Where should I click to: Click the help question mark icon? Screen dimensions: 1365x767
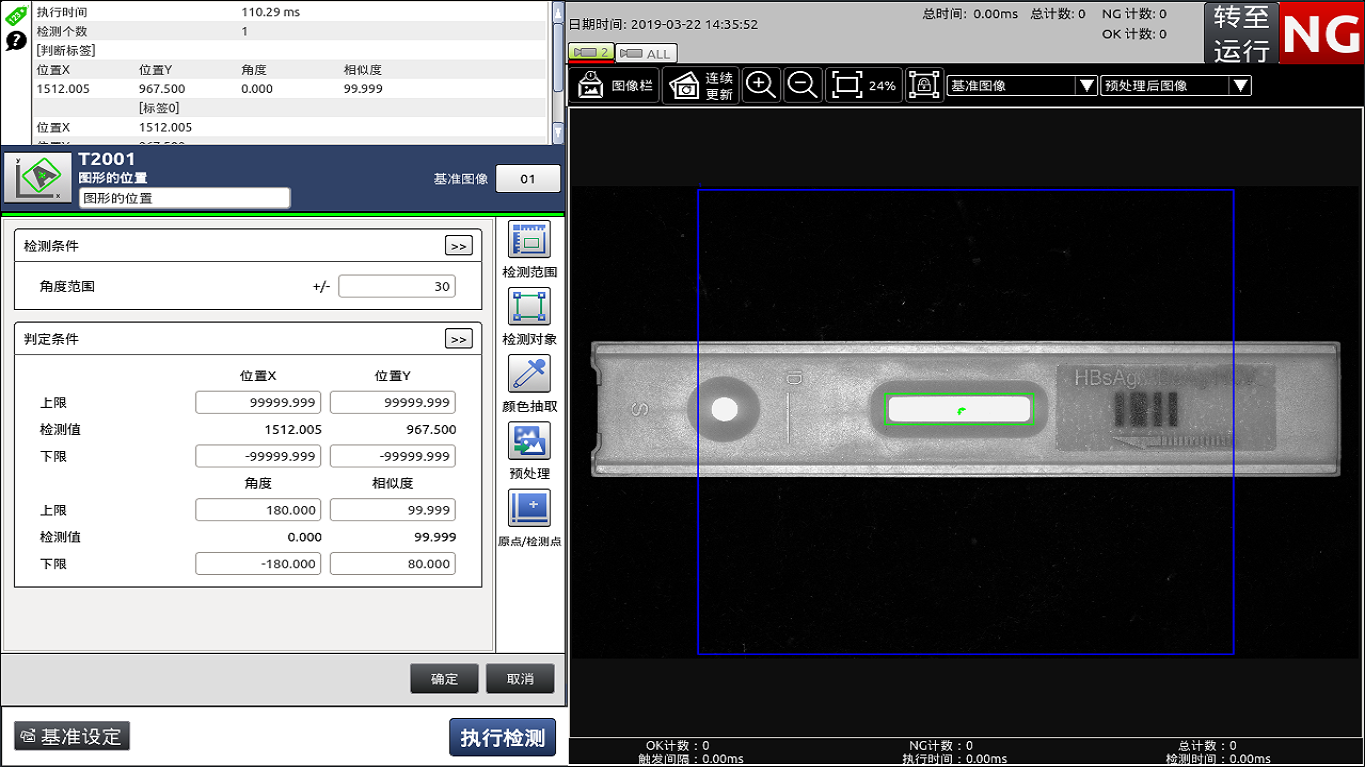pyautogui.click(x=16, y=41)
